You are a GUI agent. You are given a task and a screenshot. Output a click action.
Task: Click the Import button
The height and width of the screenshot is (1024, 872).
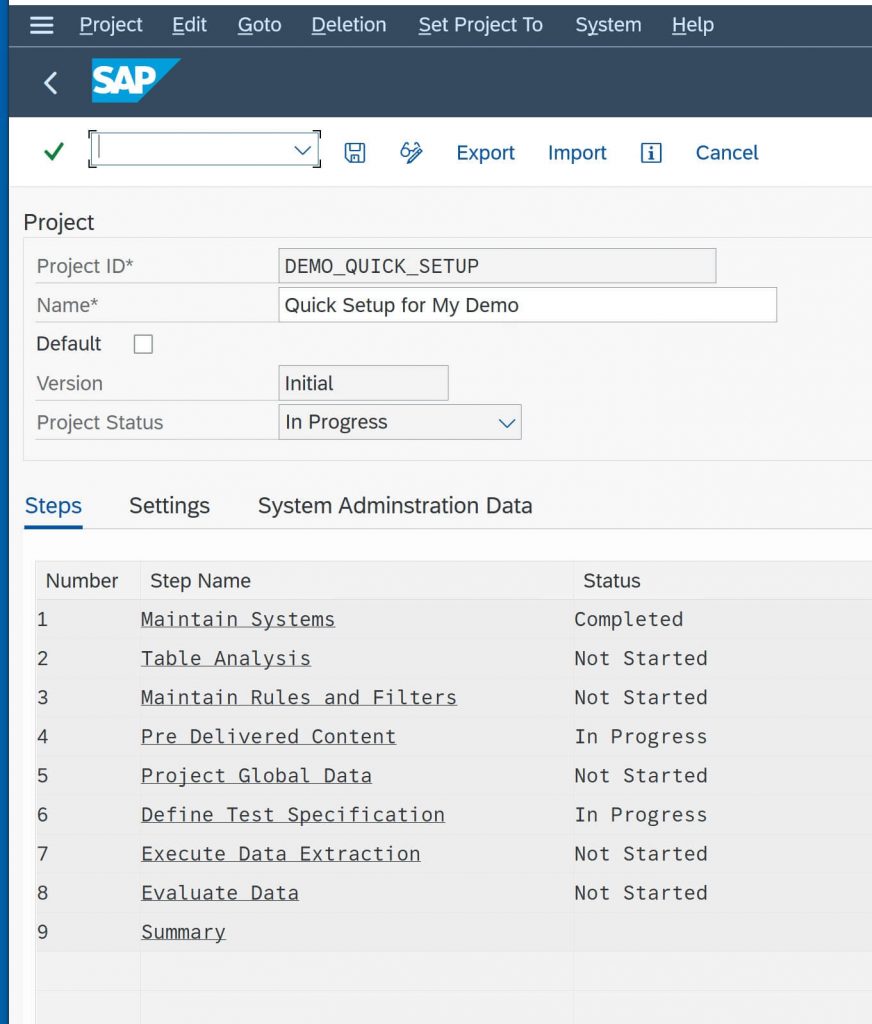[577, 153]
